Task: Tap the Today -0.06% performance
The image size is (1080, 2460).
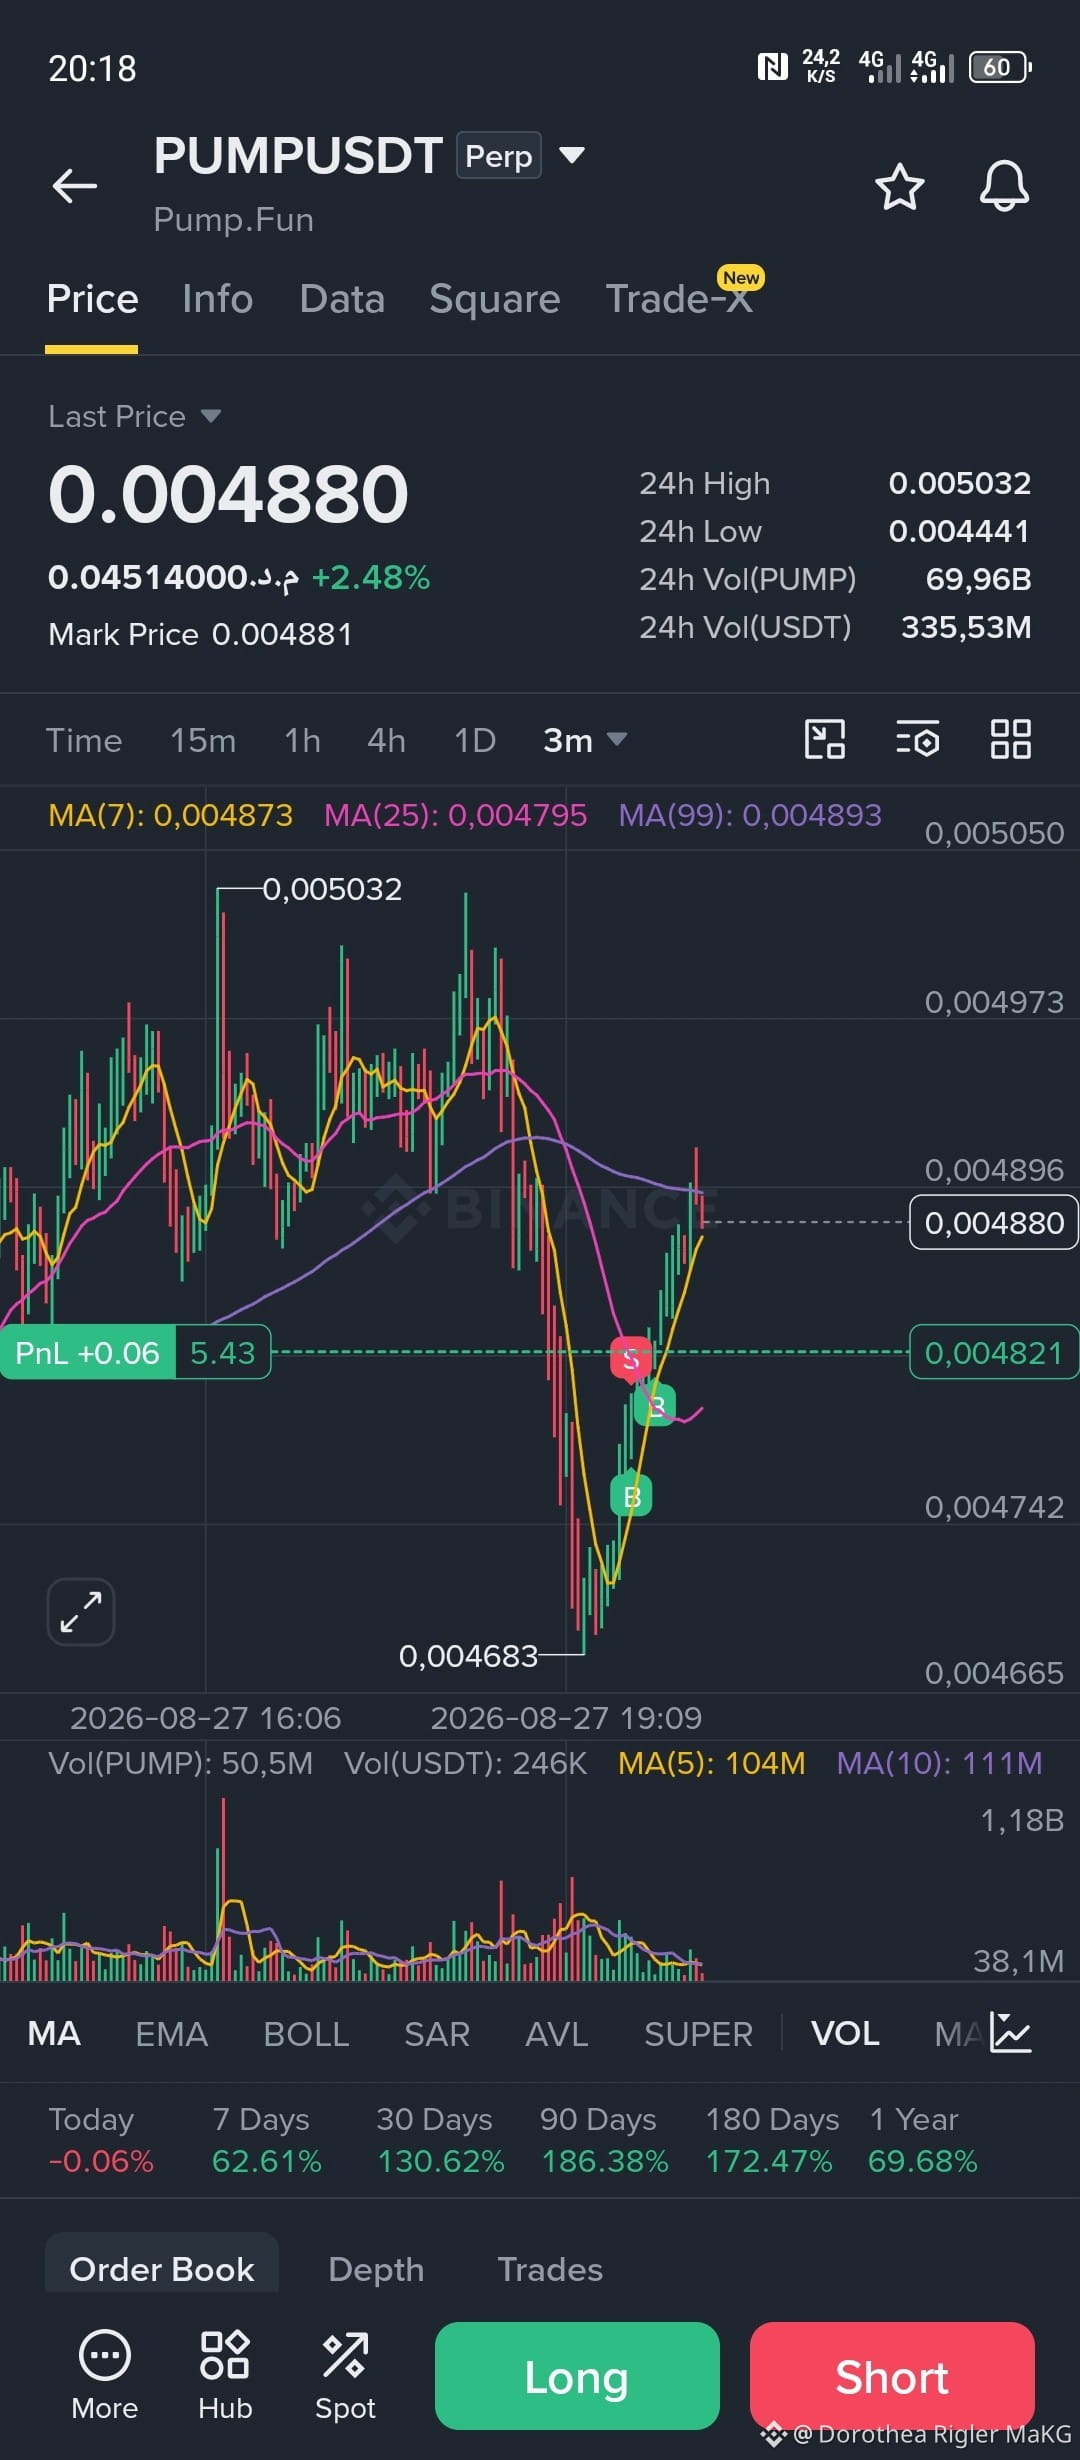Action: click(x=101, y=2140)
